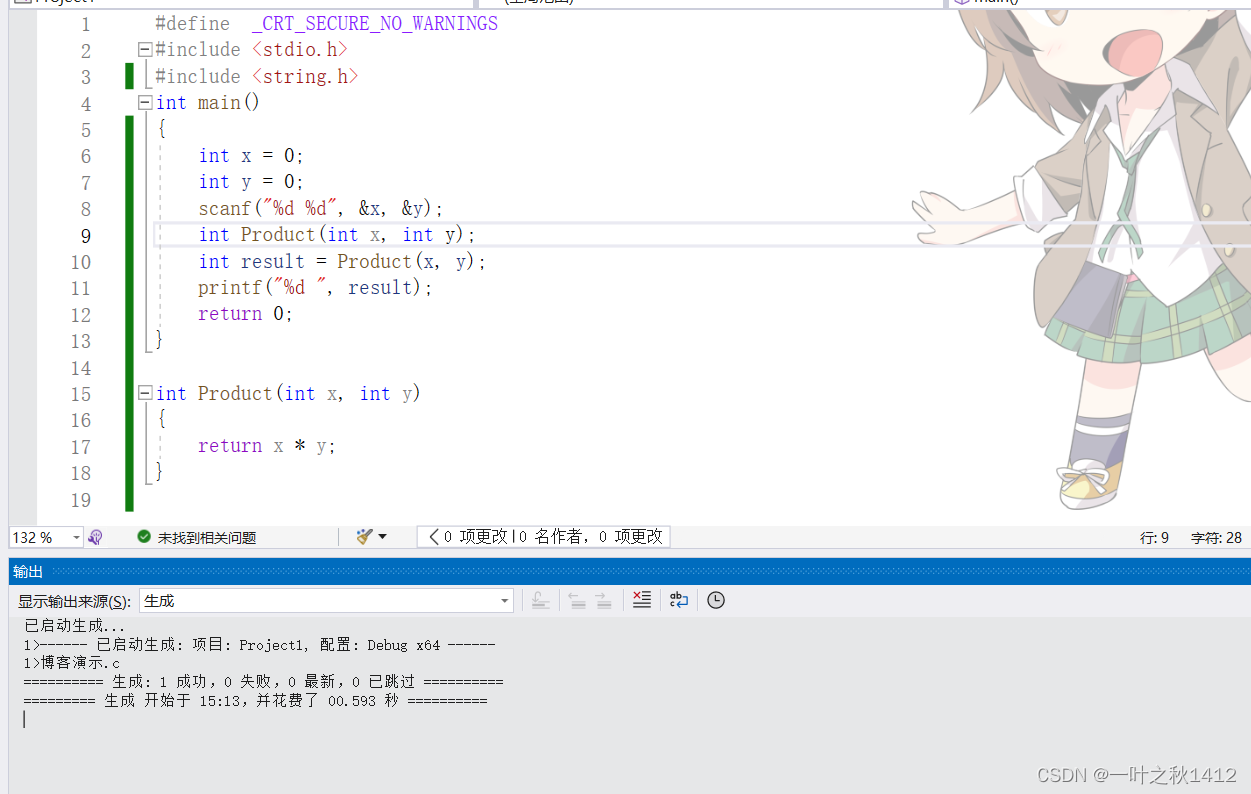Click the printf statement on line 11
This screenshot has width=1251, height=794.
(315, 287)
